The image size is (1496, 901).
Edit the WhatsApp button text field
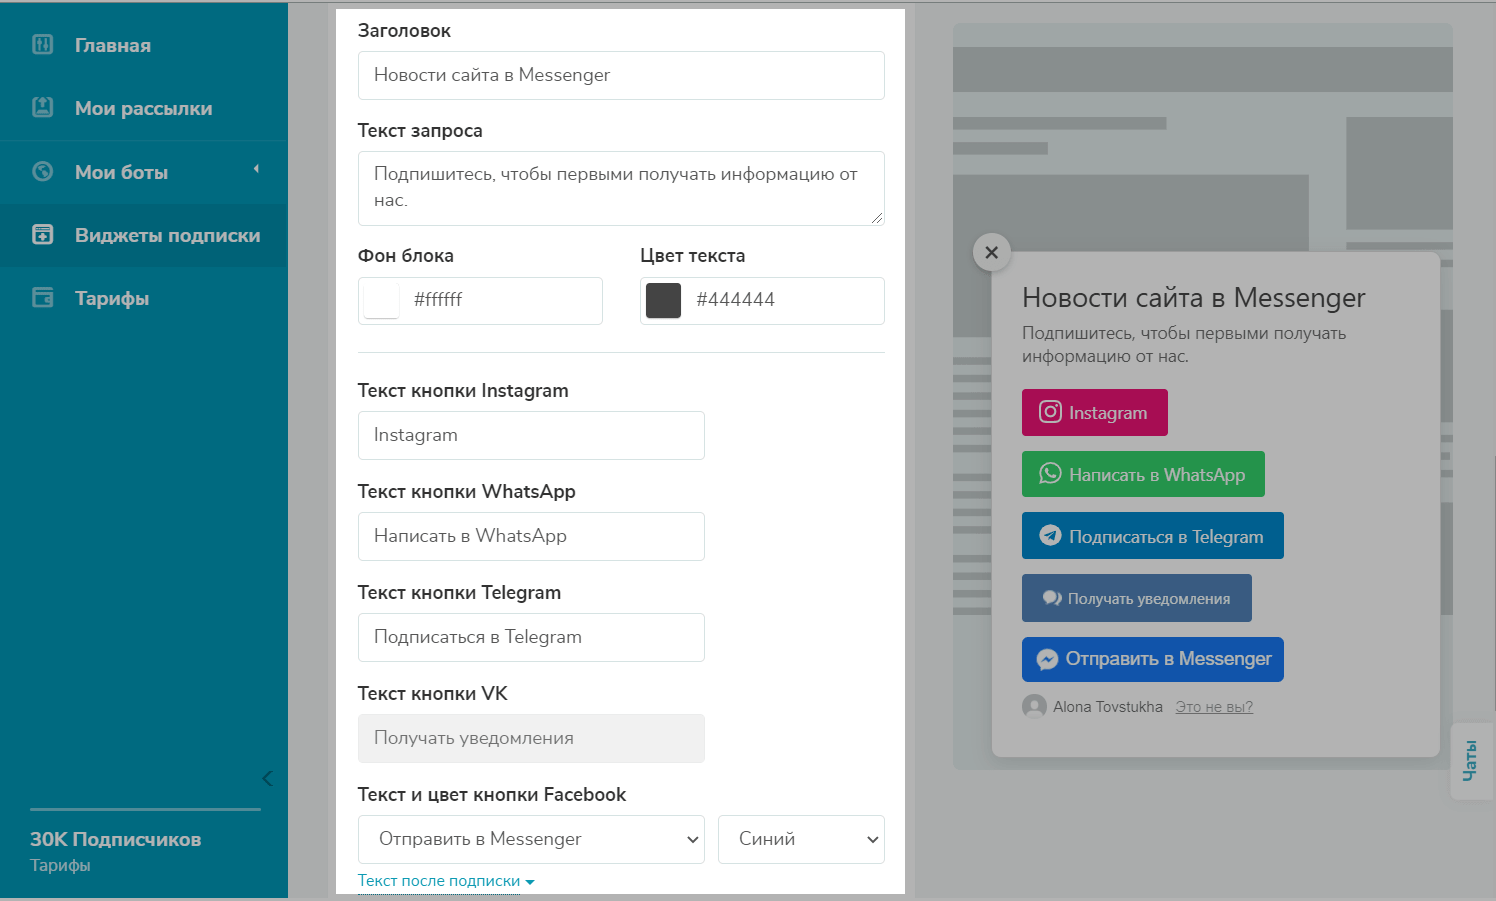tap(531, 536)
